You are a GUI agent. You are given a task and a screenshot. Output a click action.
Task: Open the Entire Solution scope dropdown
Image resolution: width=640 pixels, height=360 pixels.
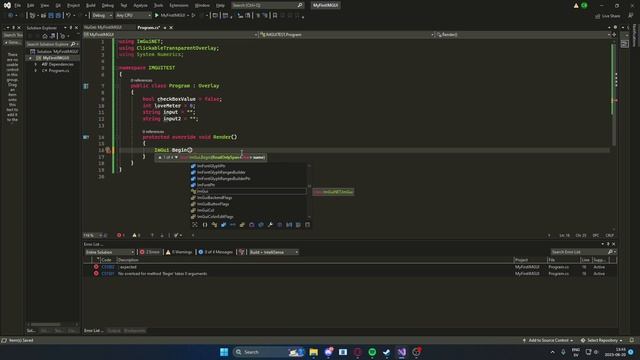click(109, 252)
